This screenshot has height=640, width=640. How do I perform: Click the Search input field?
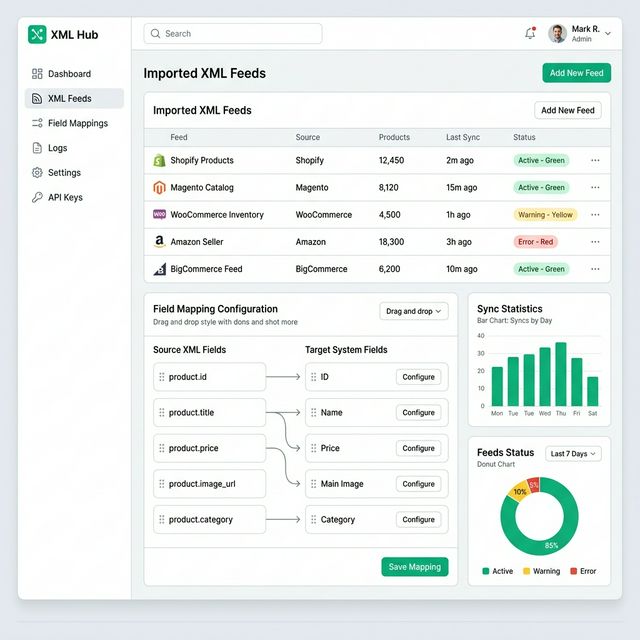pyautogui.click(x=233, y=34)
